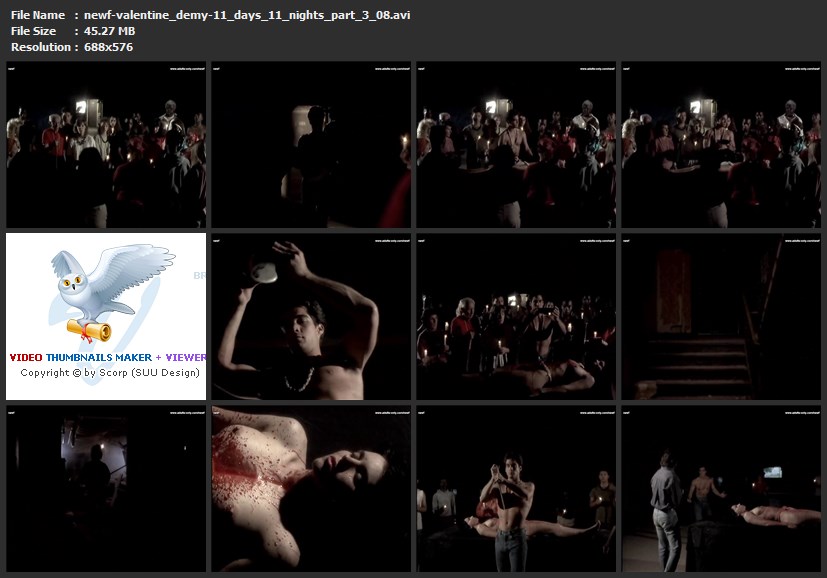Open the lone dark silhouette thumbnail
Image resolution: width=827 pixels, height=578 pixels.
click(311, 144)
